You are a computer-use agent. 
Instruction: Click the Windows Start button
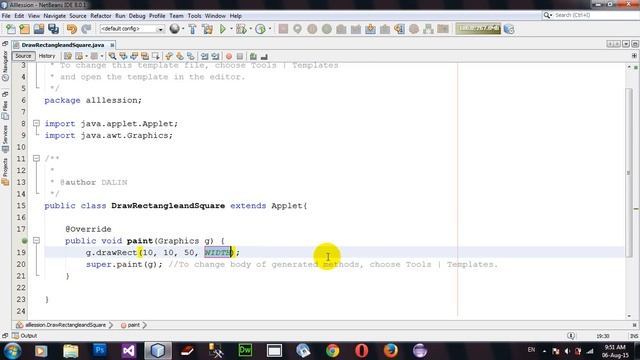point(12,351)
